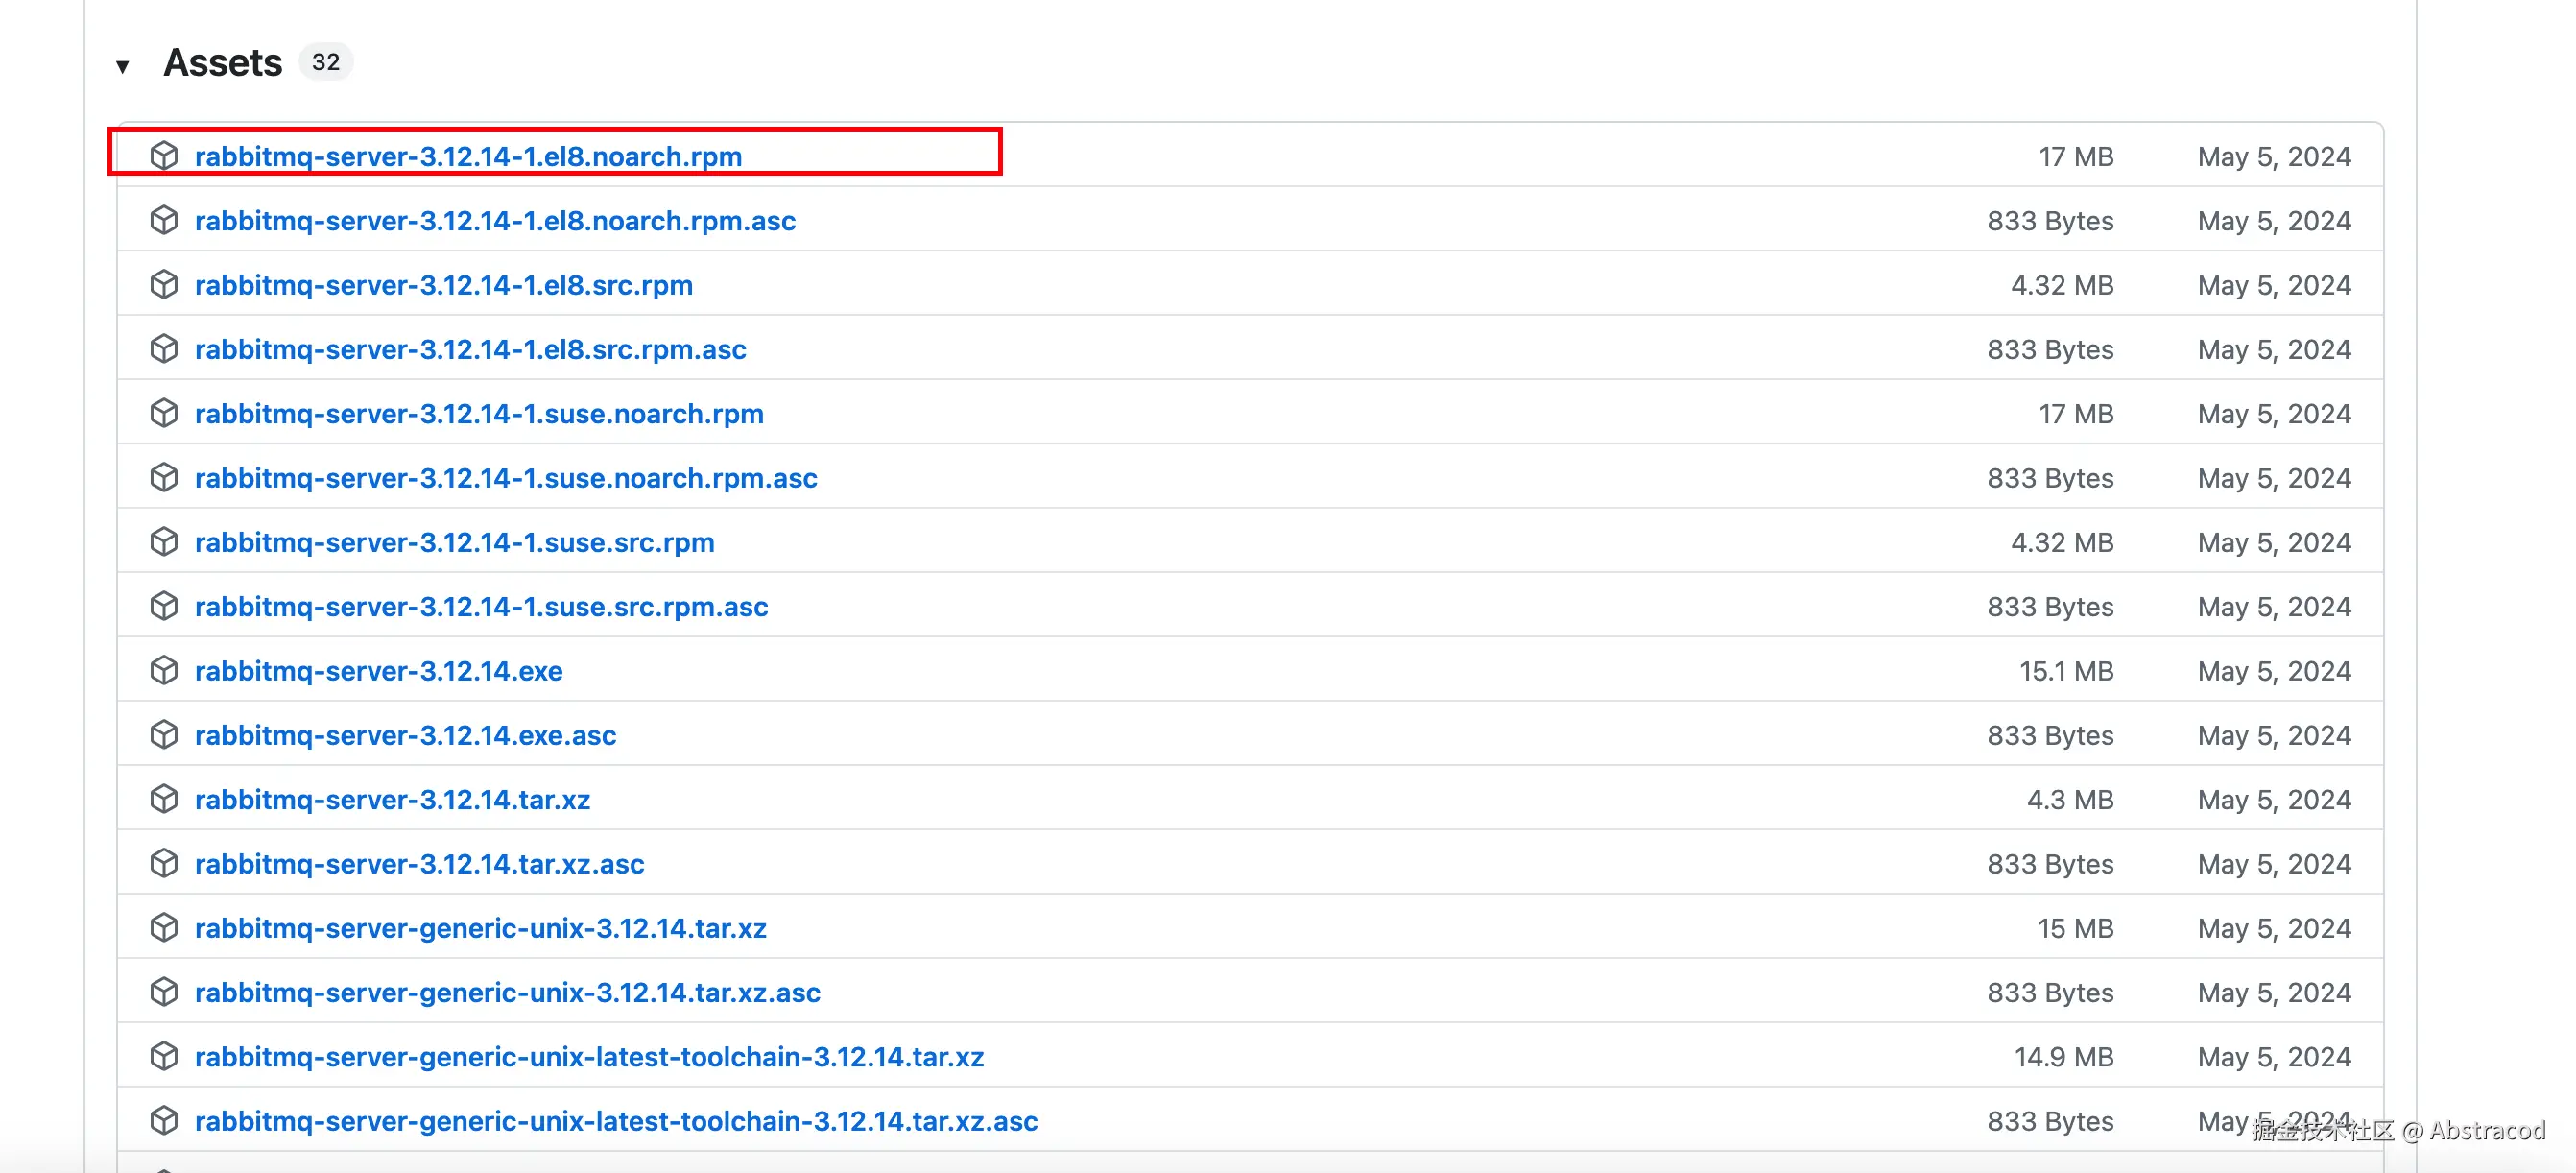Screen dimensions: 2576x1173
Task: Click the 14.9 MB file size
Action: [2064, 1057]
